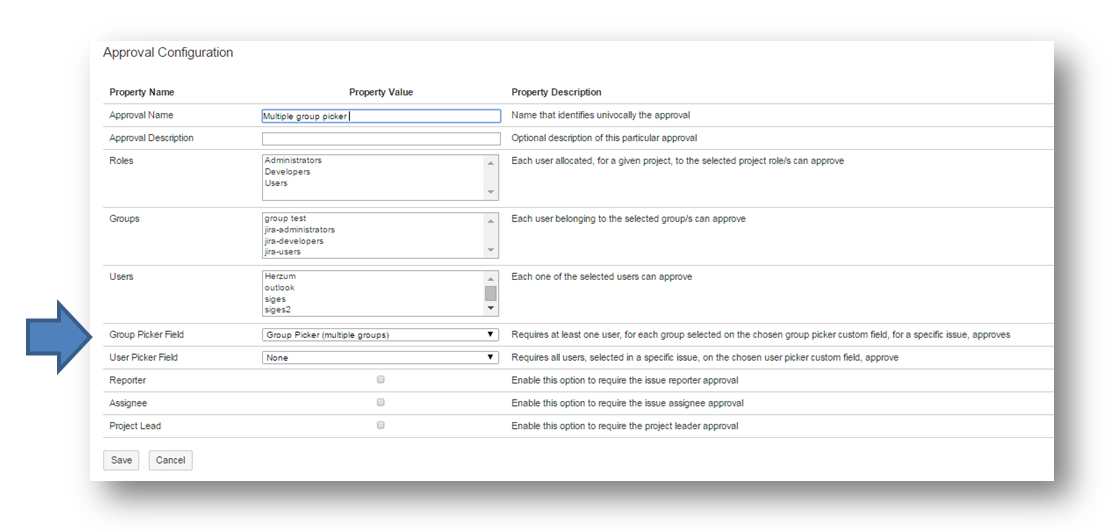Image resolution: width=1113 pixels, height=532 pixels.
Task: Select Herzum in the Users list
Action: tap(280, 276)
